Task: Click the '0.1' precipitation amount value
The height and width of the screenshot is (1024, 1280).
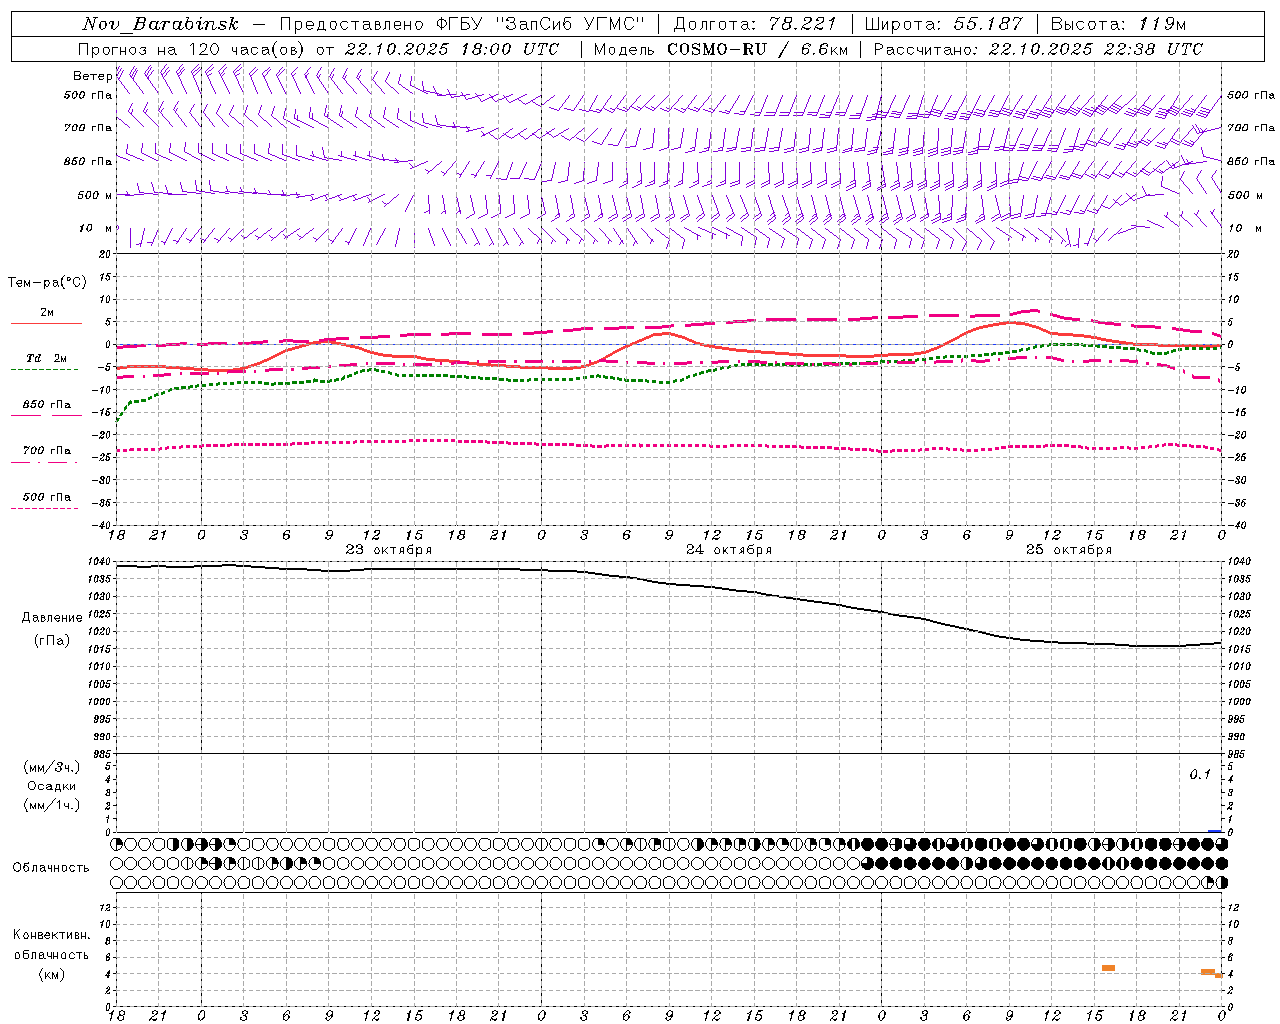Action: click(x=1200, y=775)
